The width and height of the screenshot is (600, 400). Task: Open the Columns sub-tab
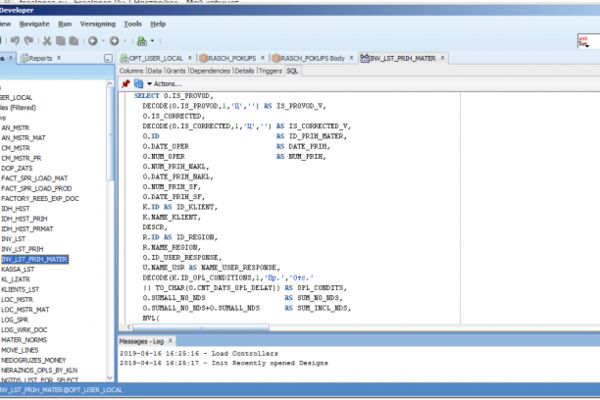pos(131,71)
